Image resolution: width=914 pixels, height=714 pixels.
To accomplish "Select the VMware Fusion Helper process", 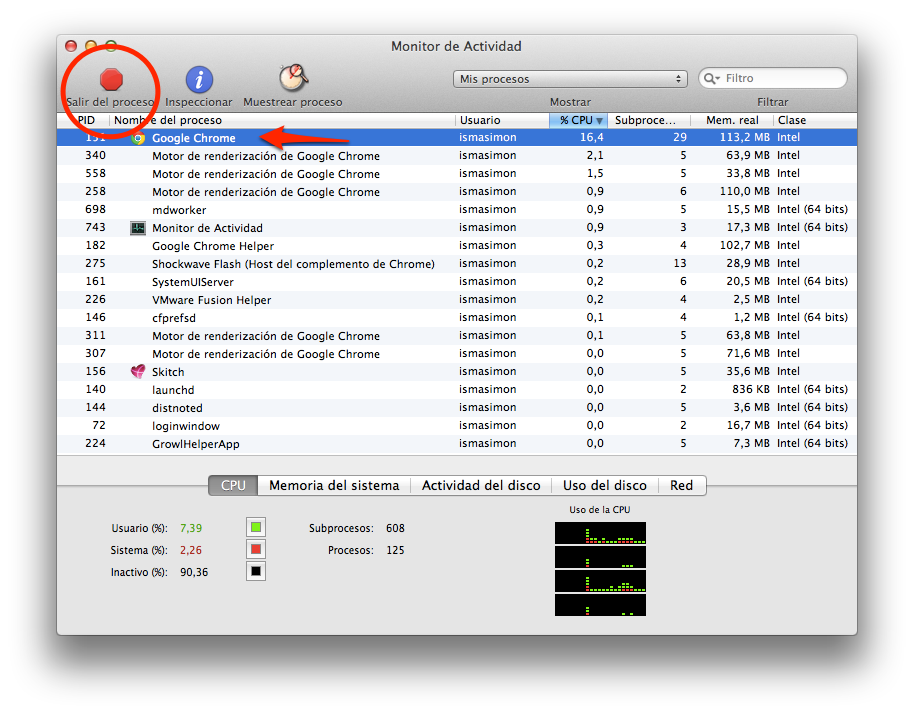I will coord(457,300).
